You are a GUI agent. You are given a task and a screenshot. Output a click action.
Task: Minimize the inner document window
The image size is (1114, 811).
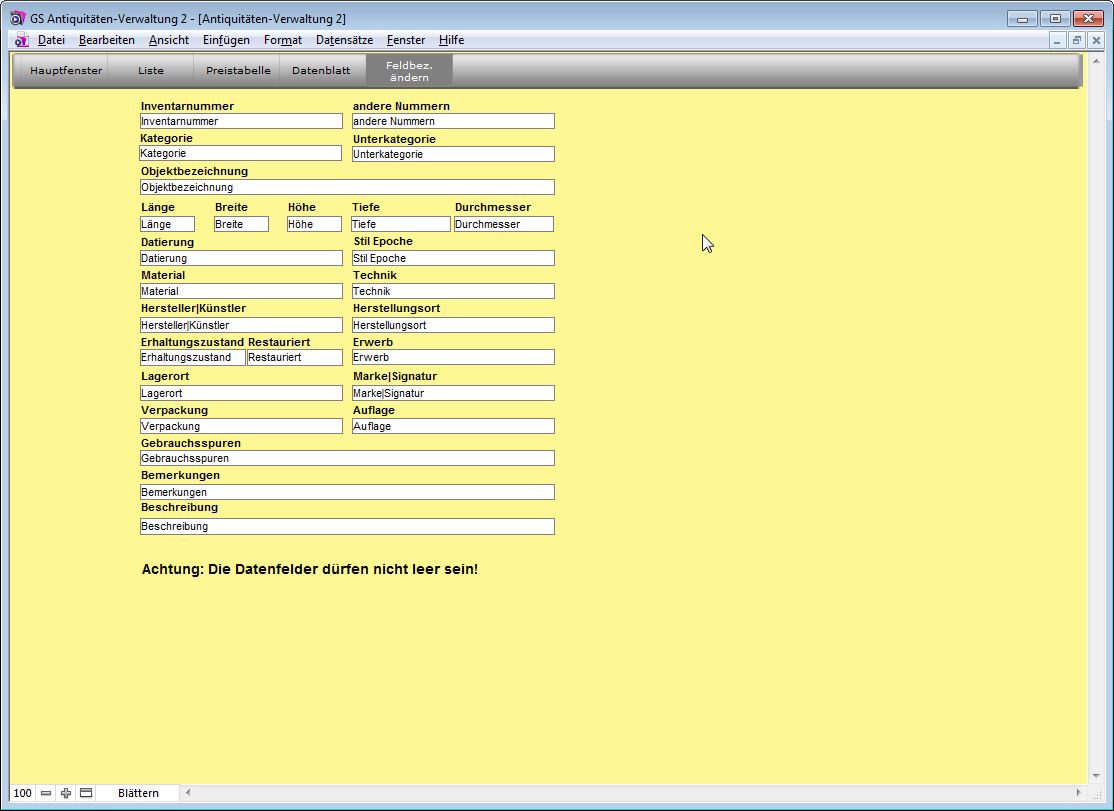tap(1058, 40)
